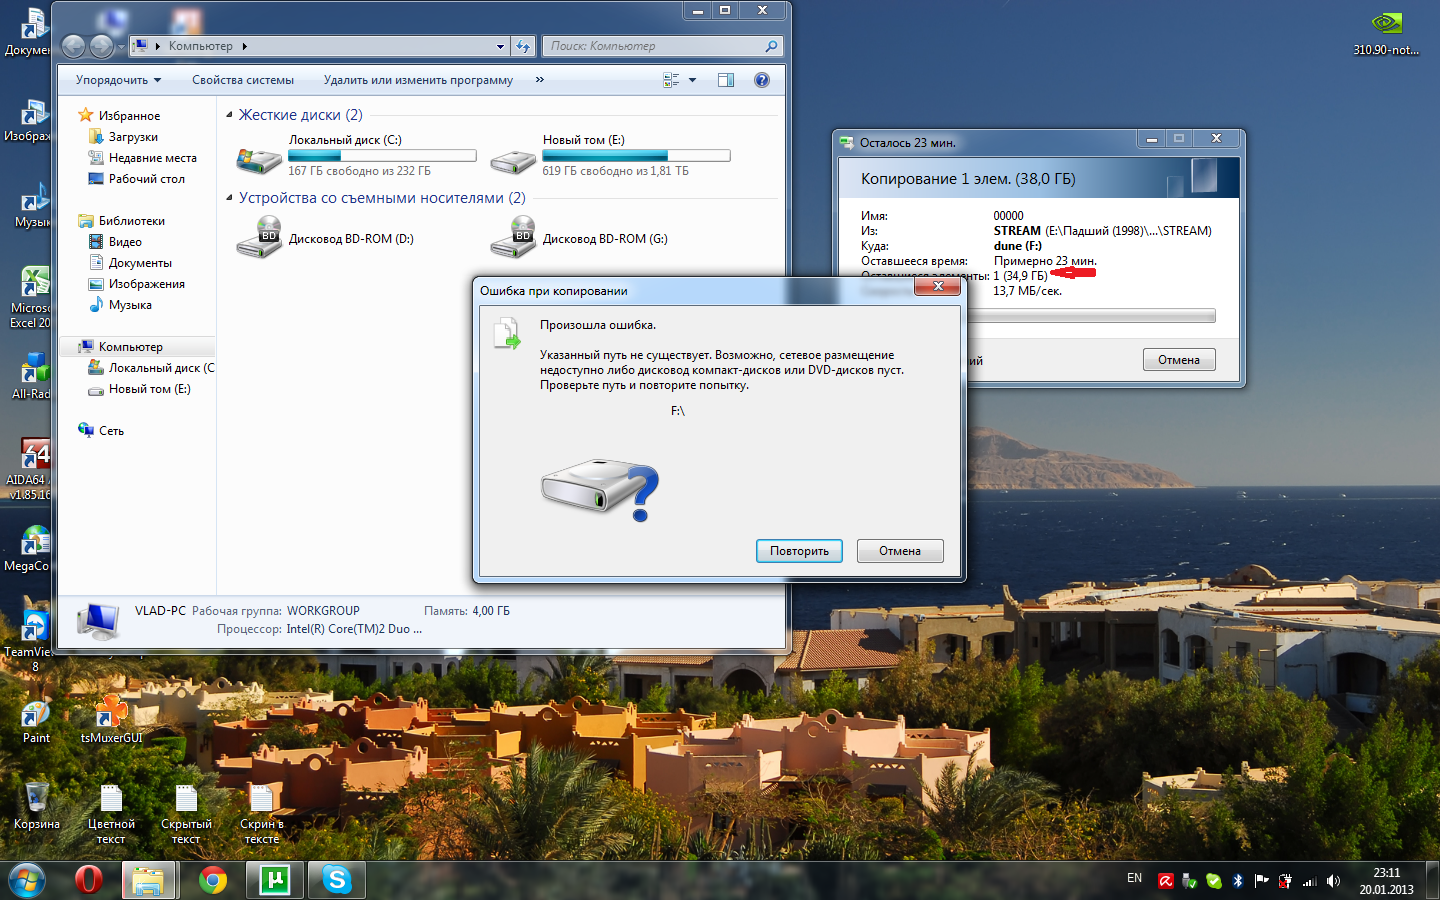
Task: Click the copy progress bar
Action: [x=1091, y=316]
